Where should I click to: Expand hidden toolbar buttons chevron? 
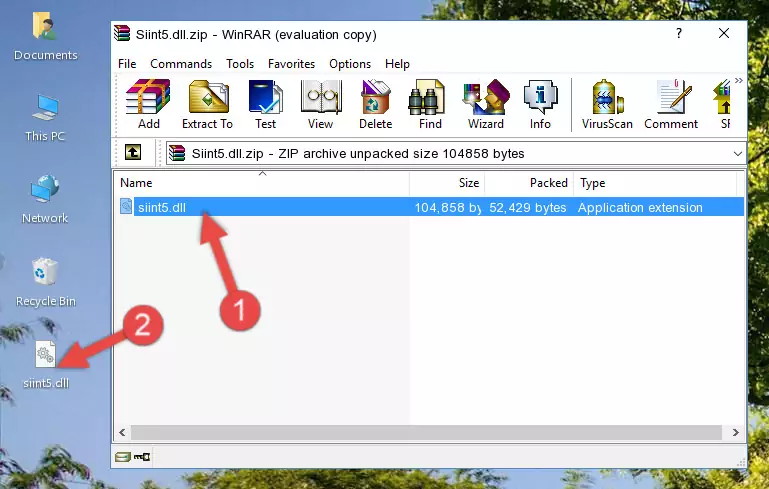pos(739,80)
